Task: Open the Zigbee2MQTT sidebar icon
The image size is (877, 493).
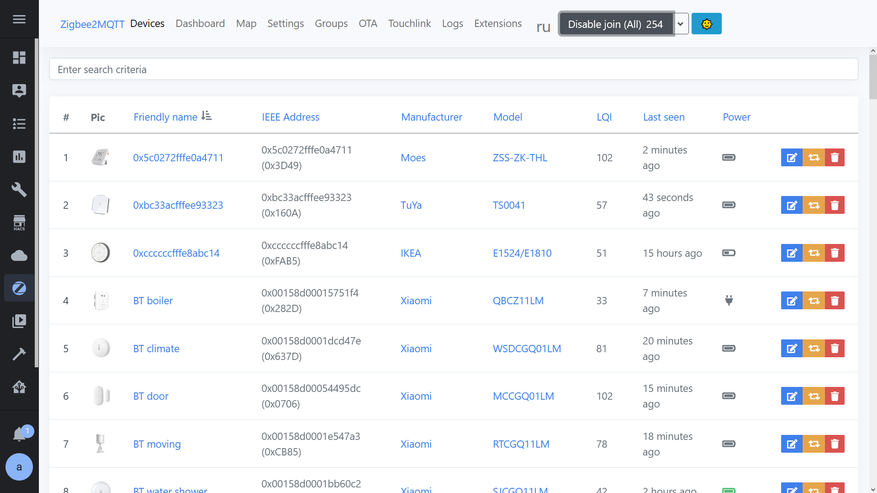Action: point(19,288)
